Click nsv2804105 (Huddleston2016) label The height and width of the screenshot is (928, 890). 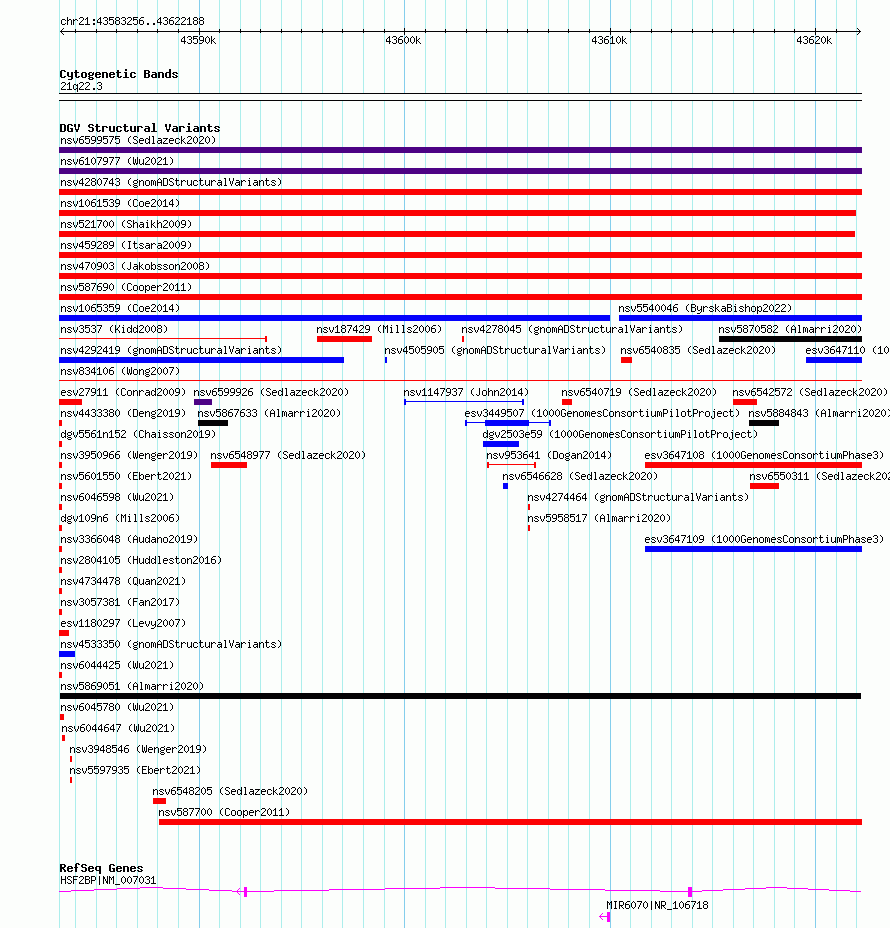141,560
